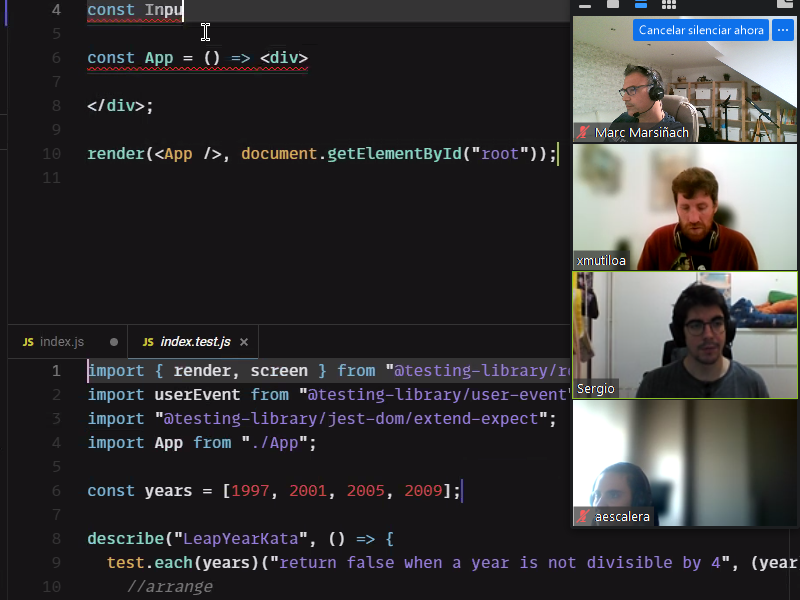
Task: Click 'describe' keyword in test file
Action: click(x=126, y=538)
